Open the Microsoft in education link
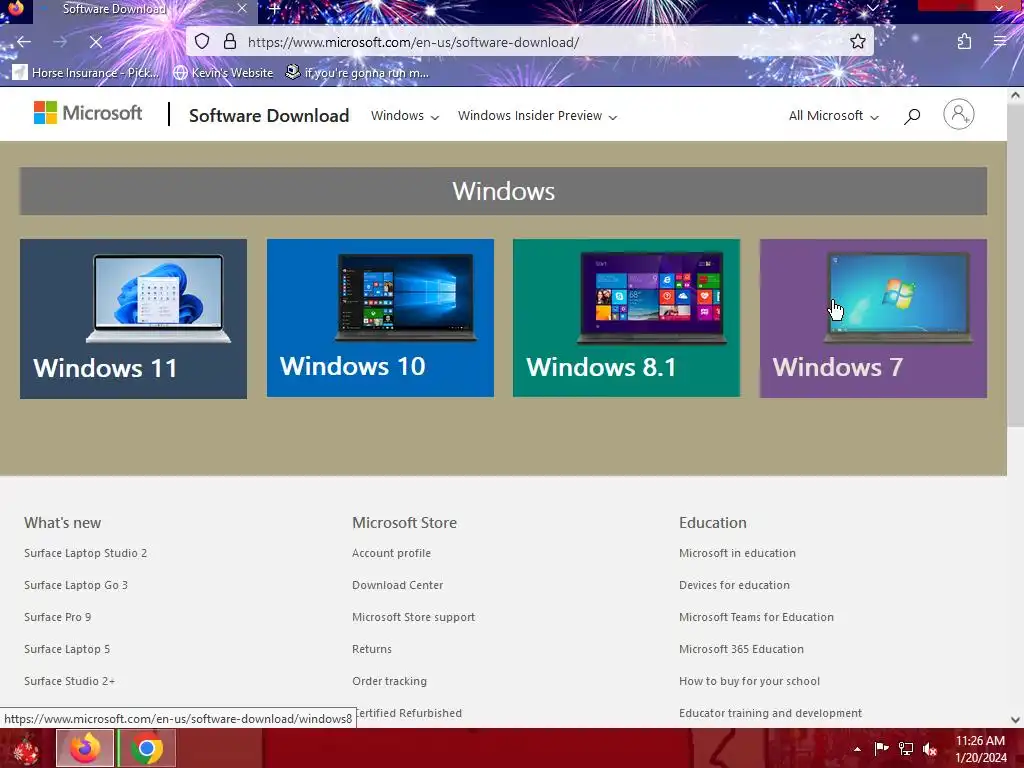 [737, 553]
